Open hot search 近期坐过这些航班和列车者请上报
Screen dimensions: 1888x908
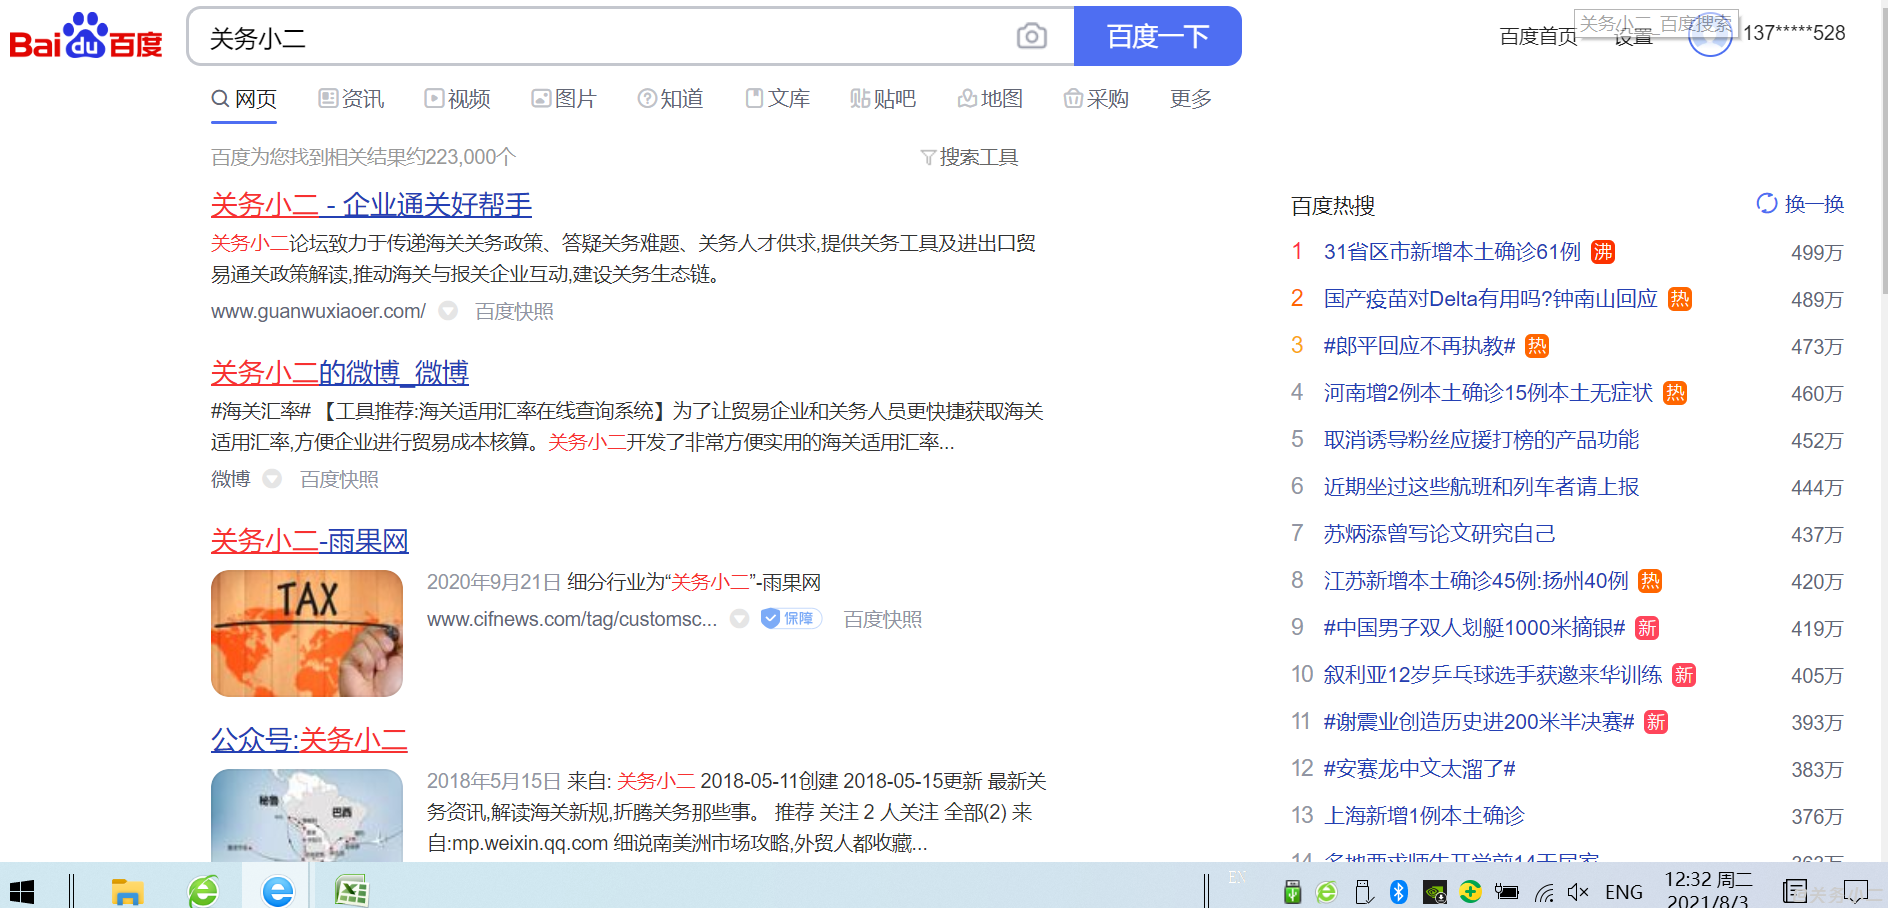click(x=1482, y=487)
